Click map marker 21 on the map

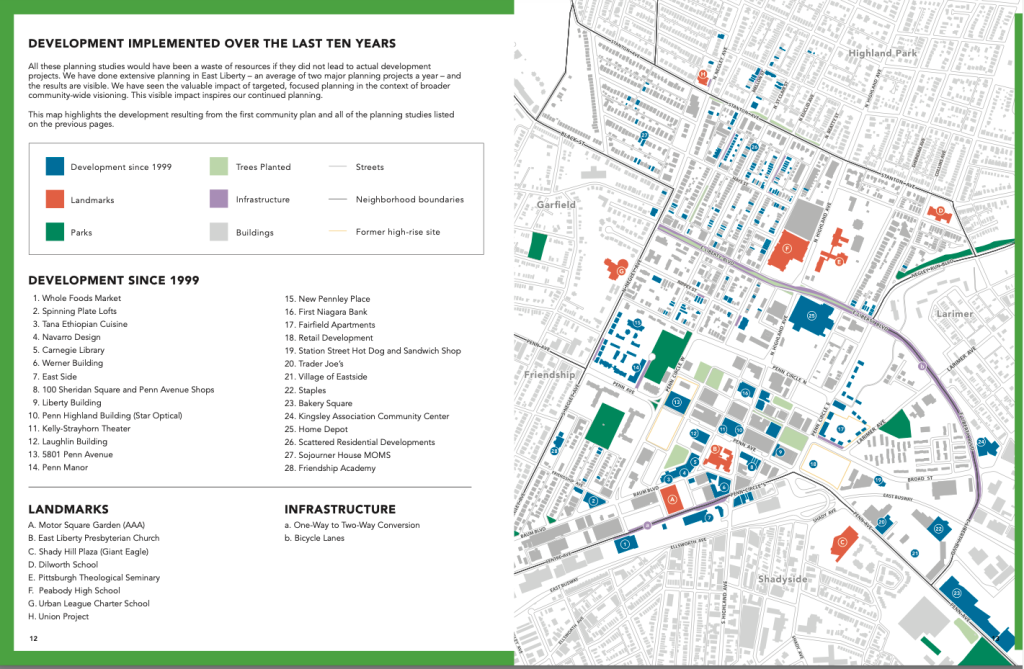click(x=915, y=553)
